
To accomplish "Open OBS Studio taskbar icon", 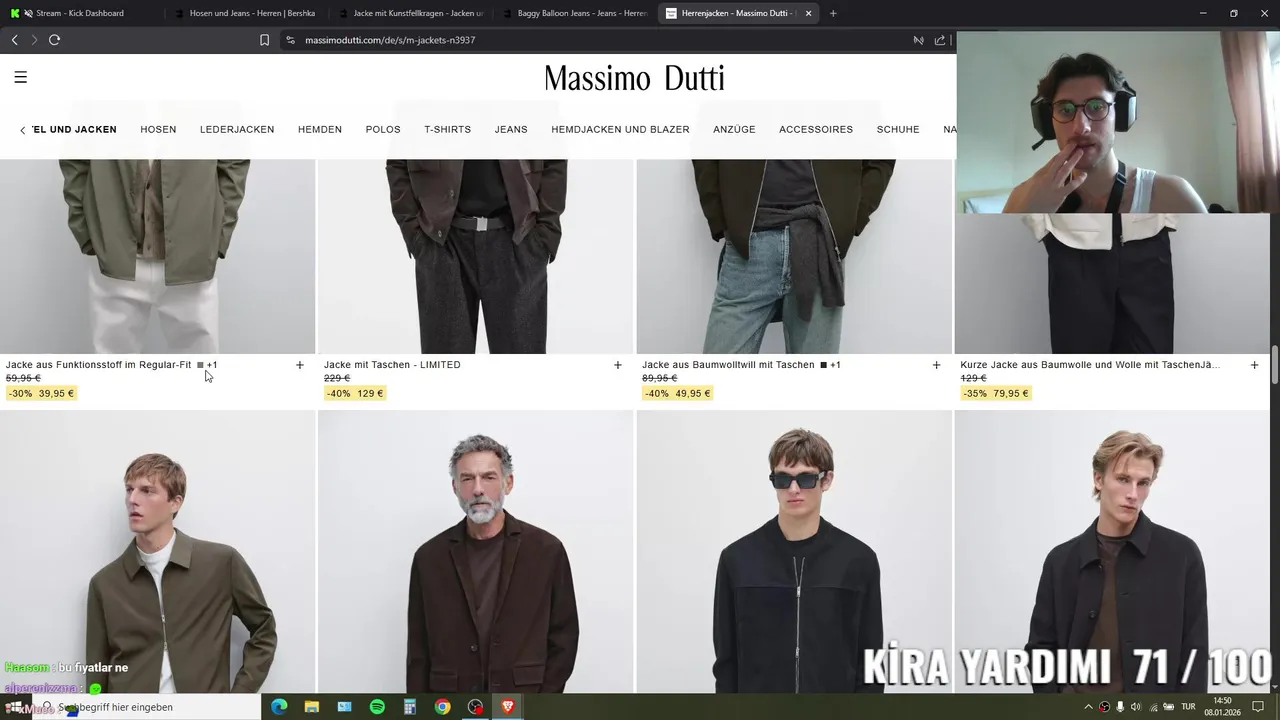I will (x=475, y=707).
